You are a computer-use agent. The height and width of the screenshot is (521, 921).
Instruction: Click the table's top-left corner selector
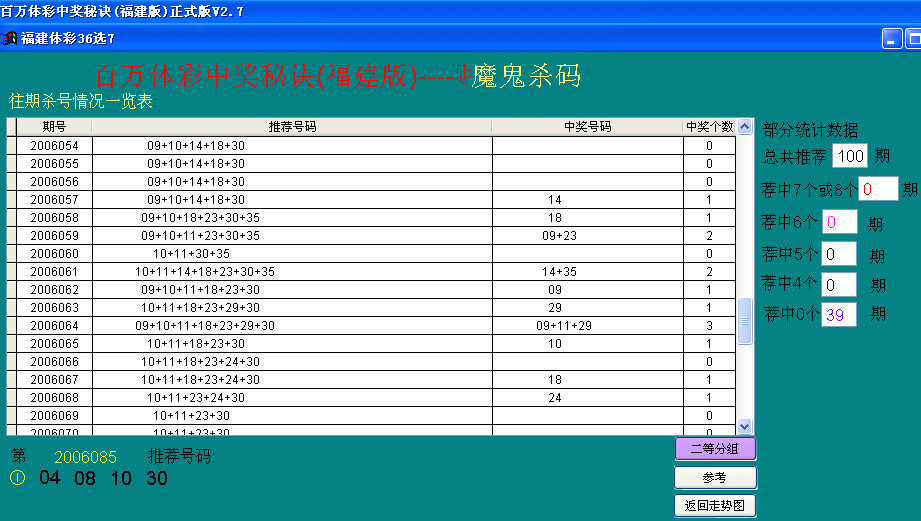pos(12,127)
